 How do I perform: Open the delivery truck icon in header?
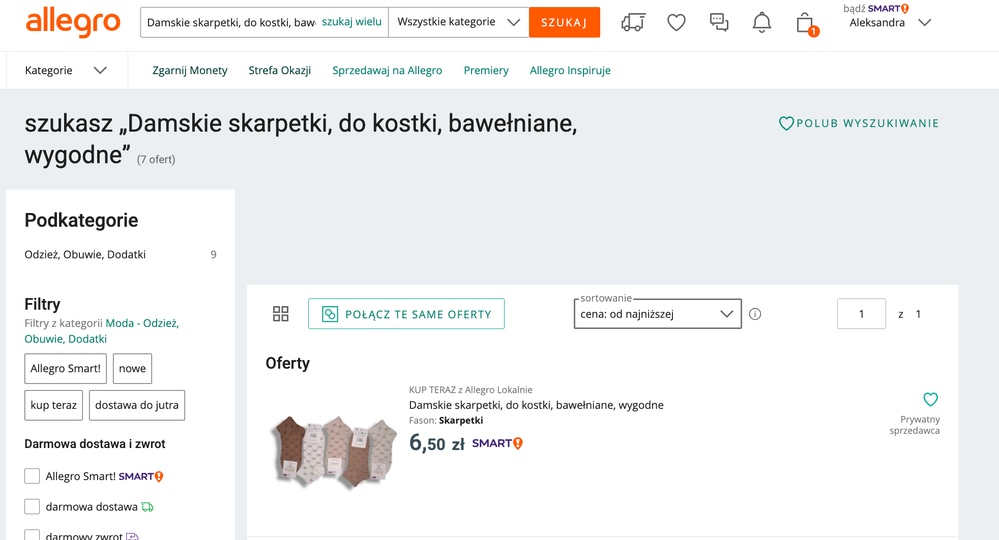pyautogui.click(x=633, y=22)
